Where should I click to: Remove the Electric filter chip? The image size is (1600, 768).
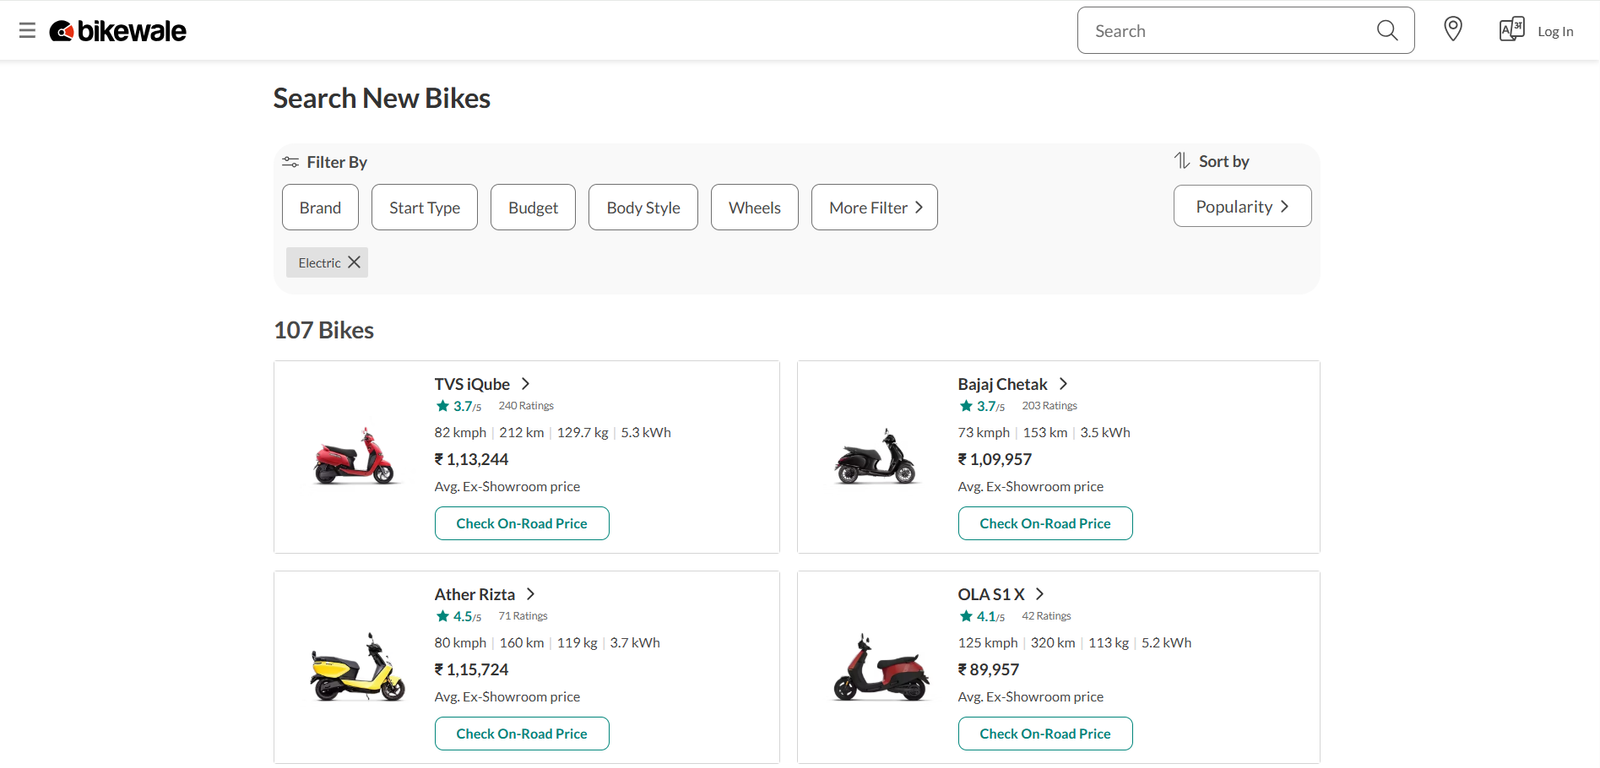(x=354, y=262)
